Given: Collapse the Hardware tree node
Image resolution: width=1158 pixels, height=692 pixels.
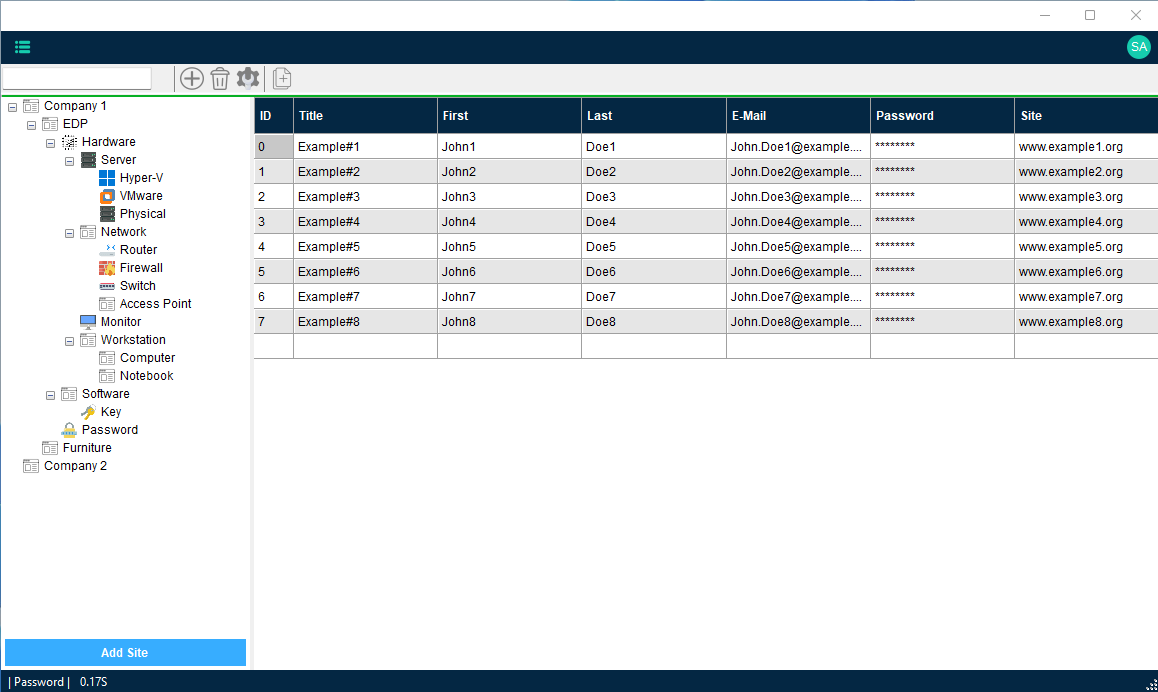Looking at the screenshot, I should click(50, 143).
